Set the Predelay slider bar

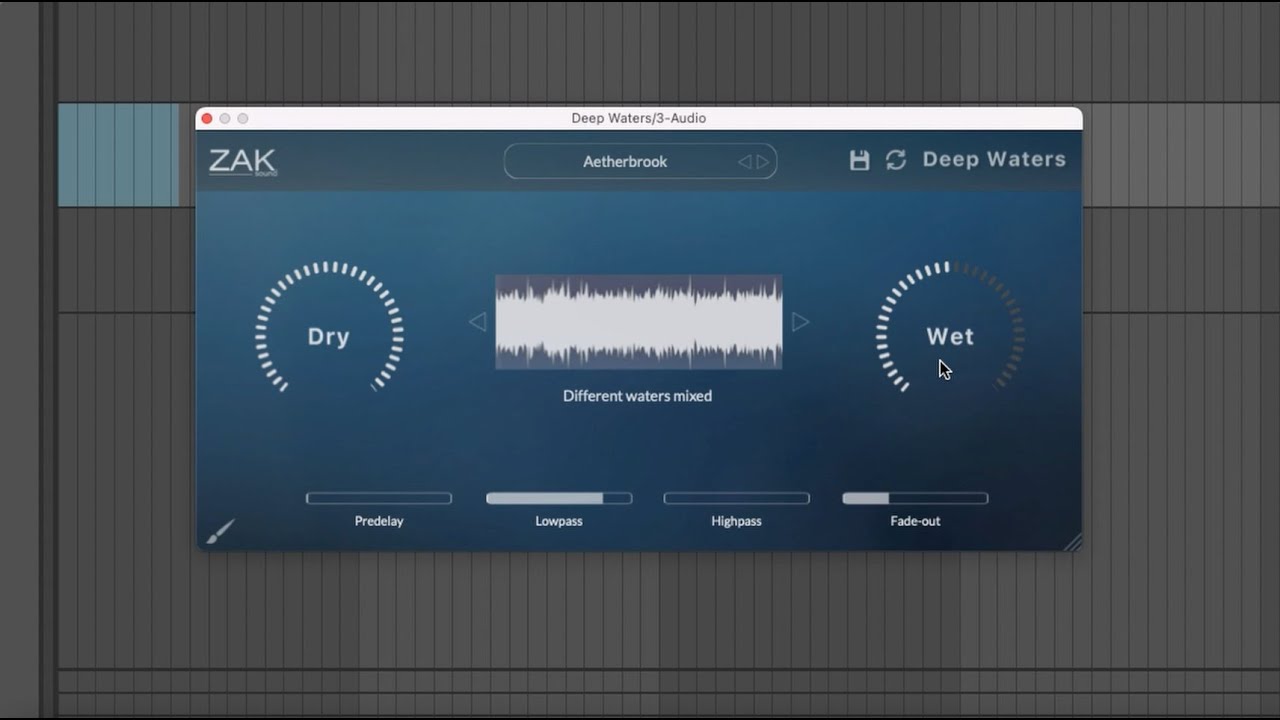(x=379, y=498)
